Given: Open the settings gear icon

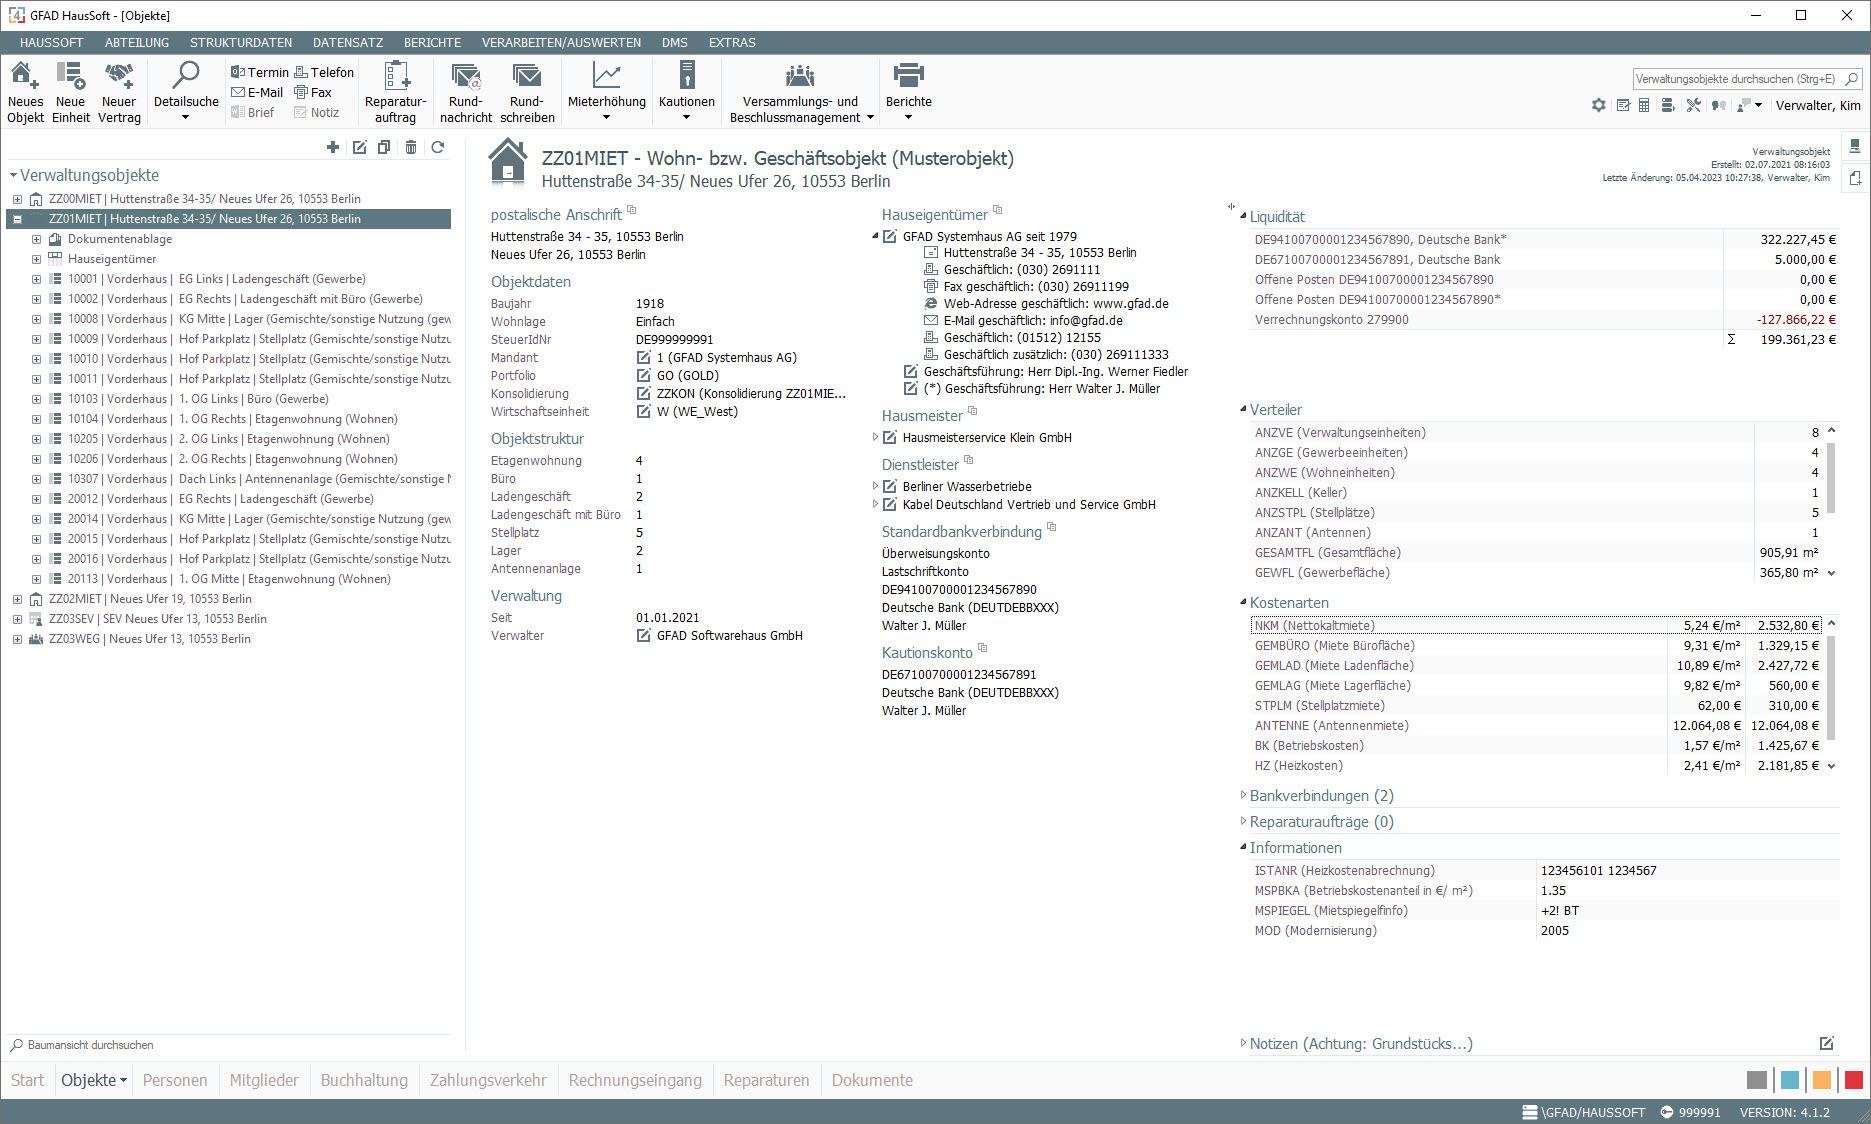Looking at the screenshot, I should [1599, 105].
